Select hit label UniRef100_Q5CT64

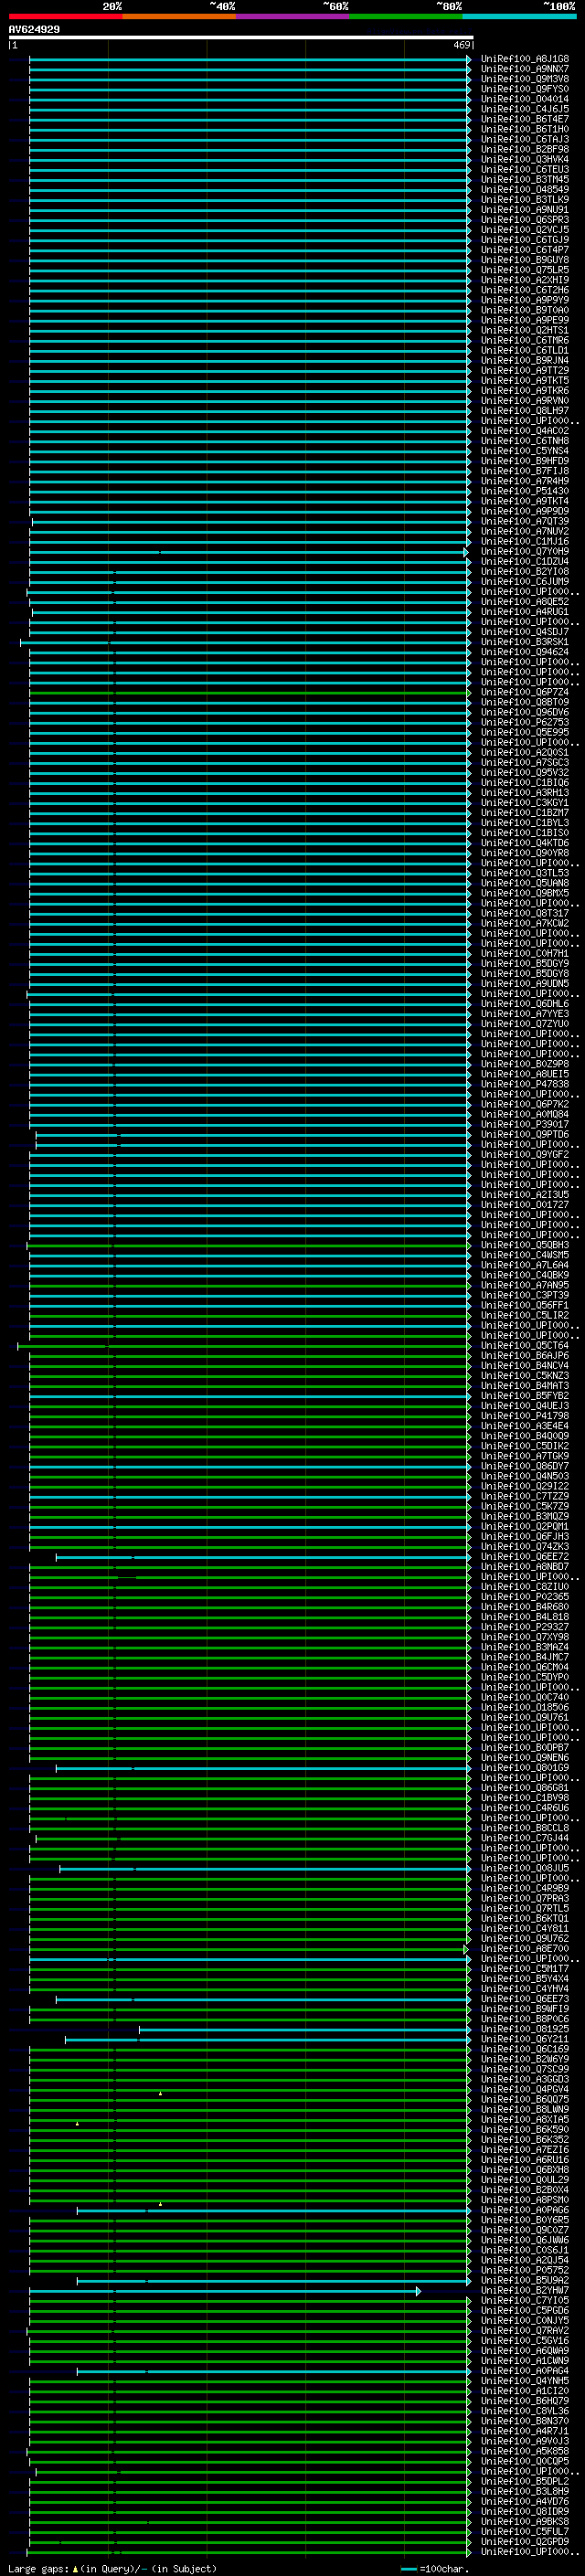click(x=524, y=1345)
